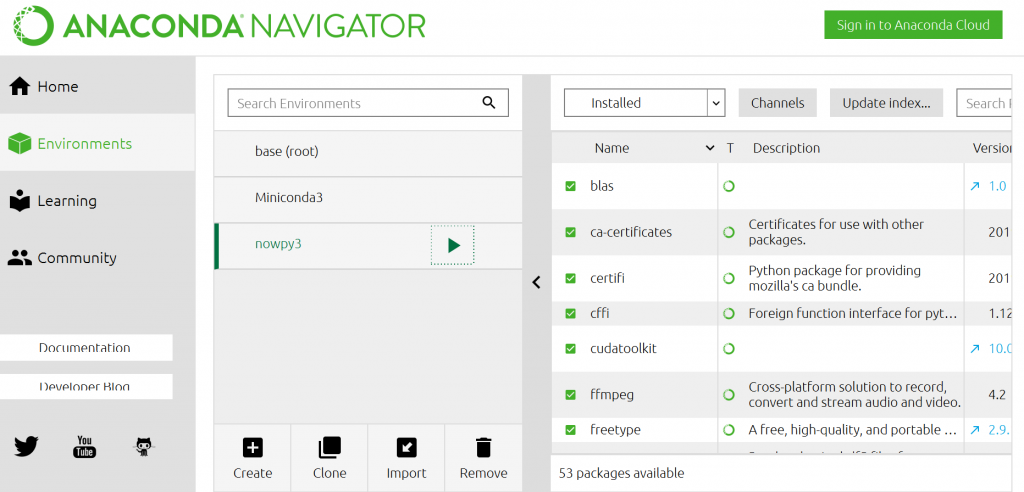Click the Version column header

click(991, 148)
